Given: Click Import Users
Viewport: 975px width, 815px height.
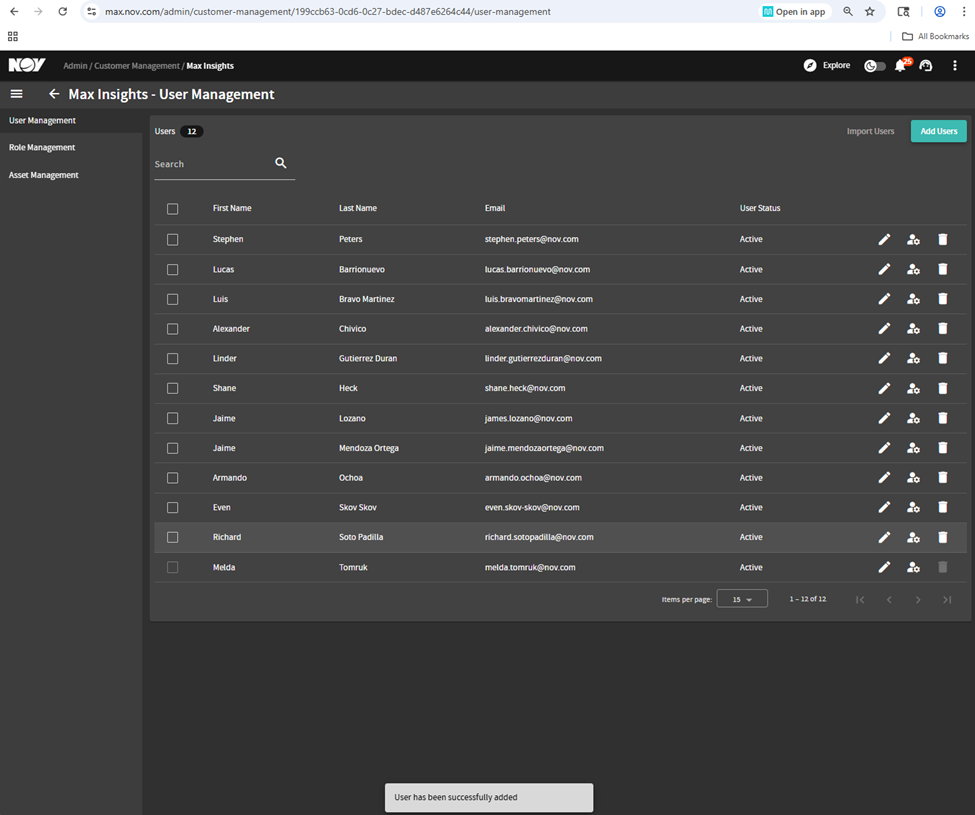Looking at the screenshot, I should (x=870, y=131).
